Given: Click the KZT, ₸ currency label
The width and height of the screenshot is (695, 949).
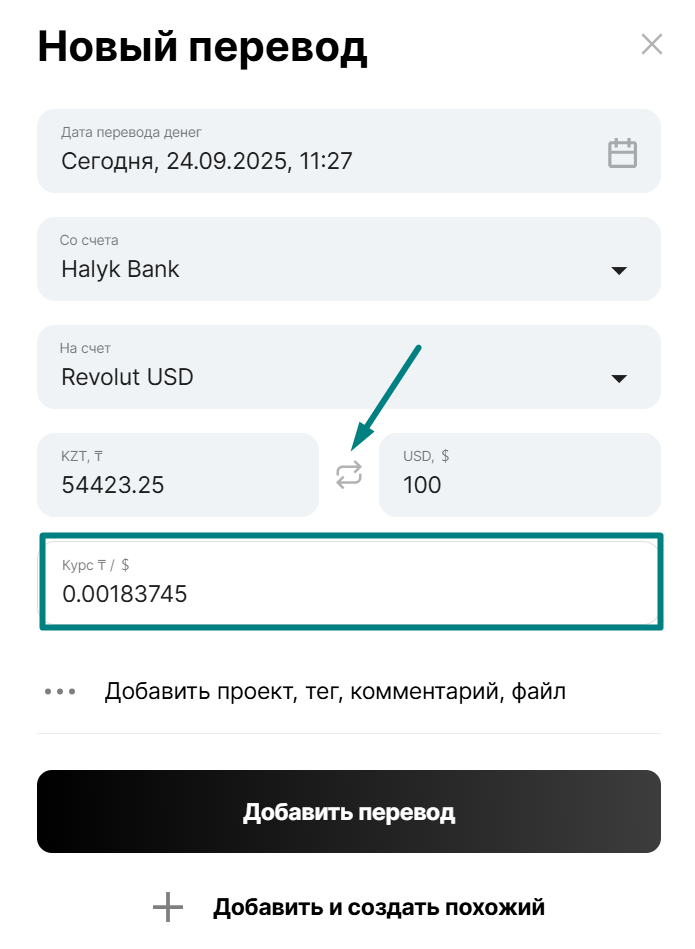Looking at the screenshot, I should [82, 456].
